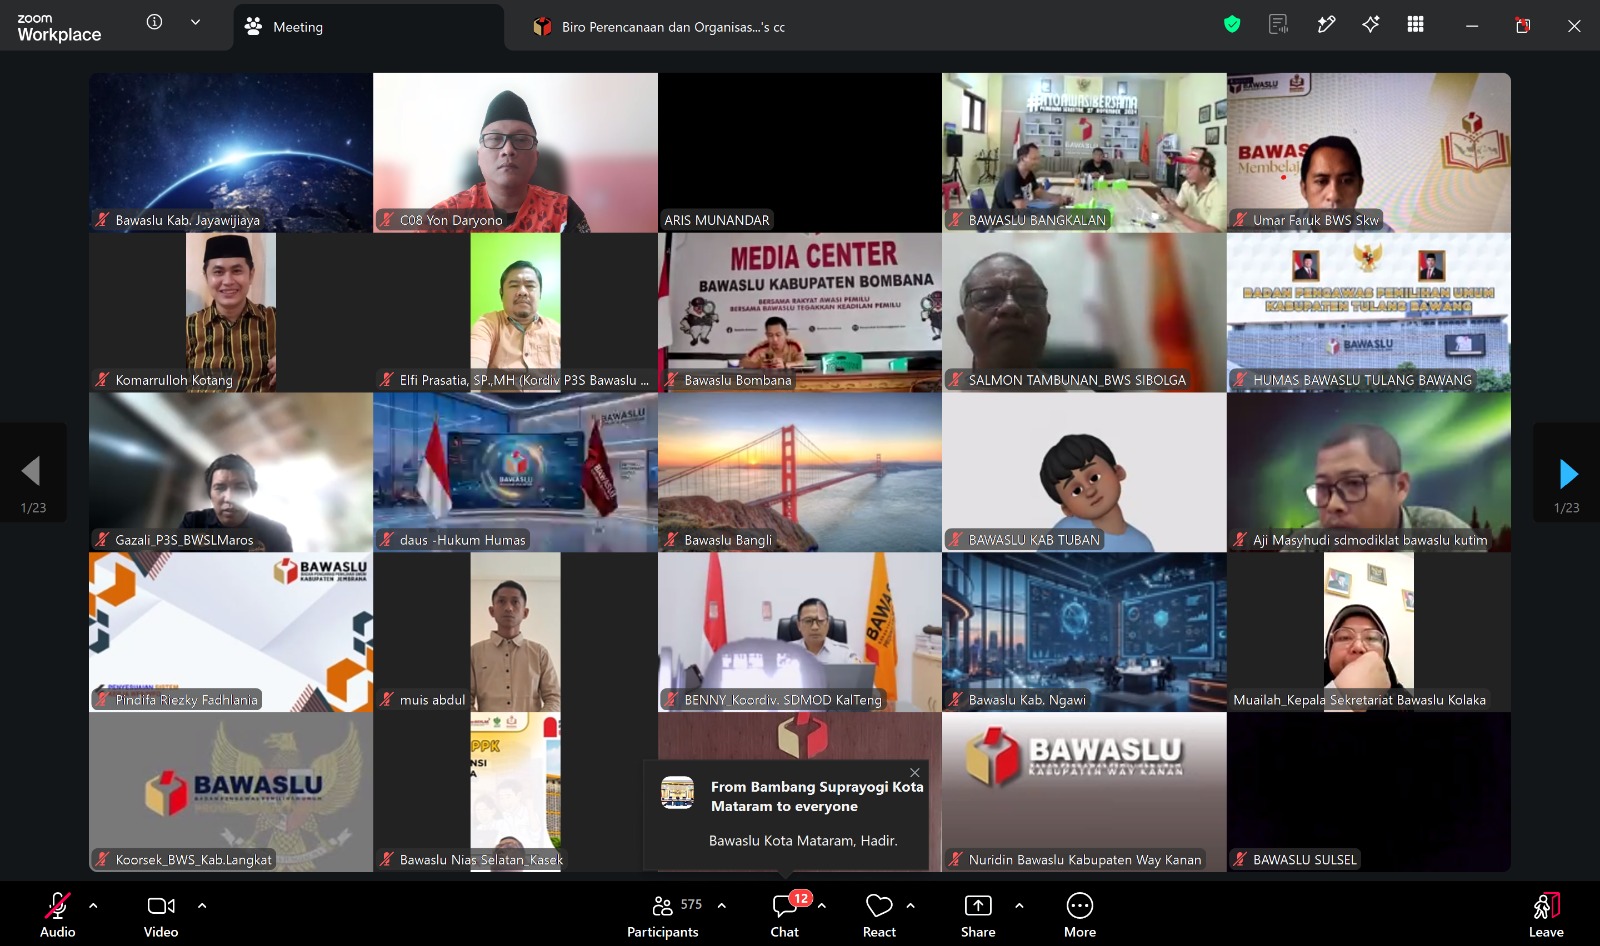Expand audio options caret next to Audio
Screen dimensions: 1600x946
coord(93,905)
